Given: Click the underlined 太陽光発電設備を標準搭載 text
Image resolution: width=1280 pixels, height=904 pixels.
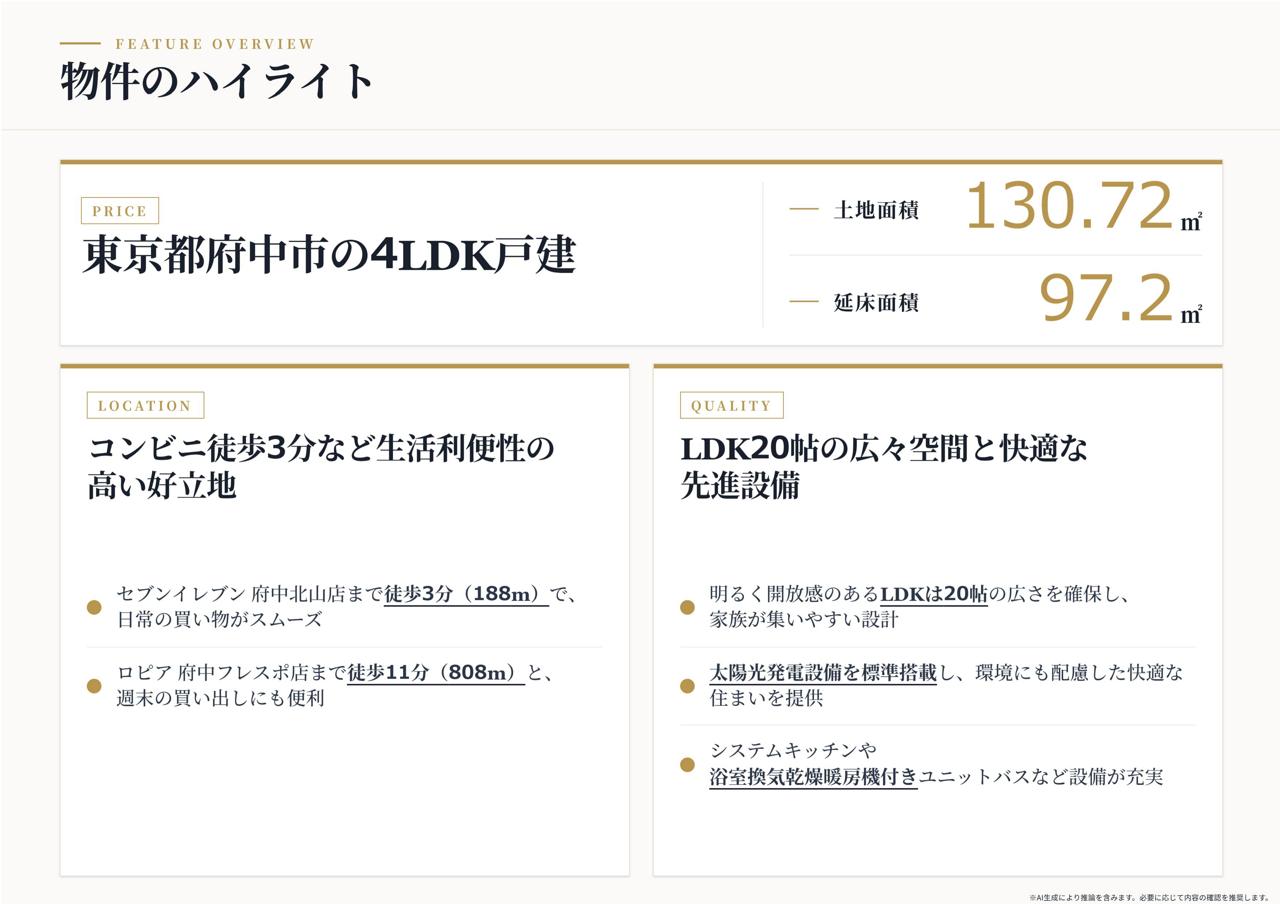Looking at the screenshot, I should [823, 673].
